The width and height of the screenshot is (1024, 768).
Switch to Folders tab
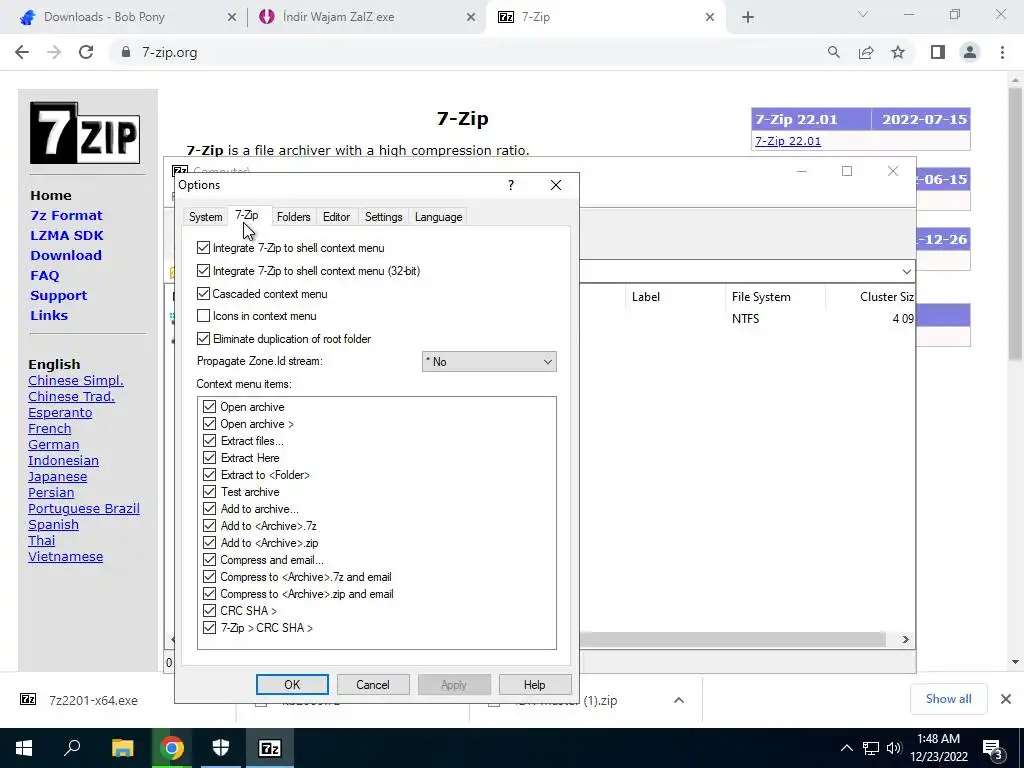pos(293,217)
